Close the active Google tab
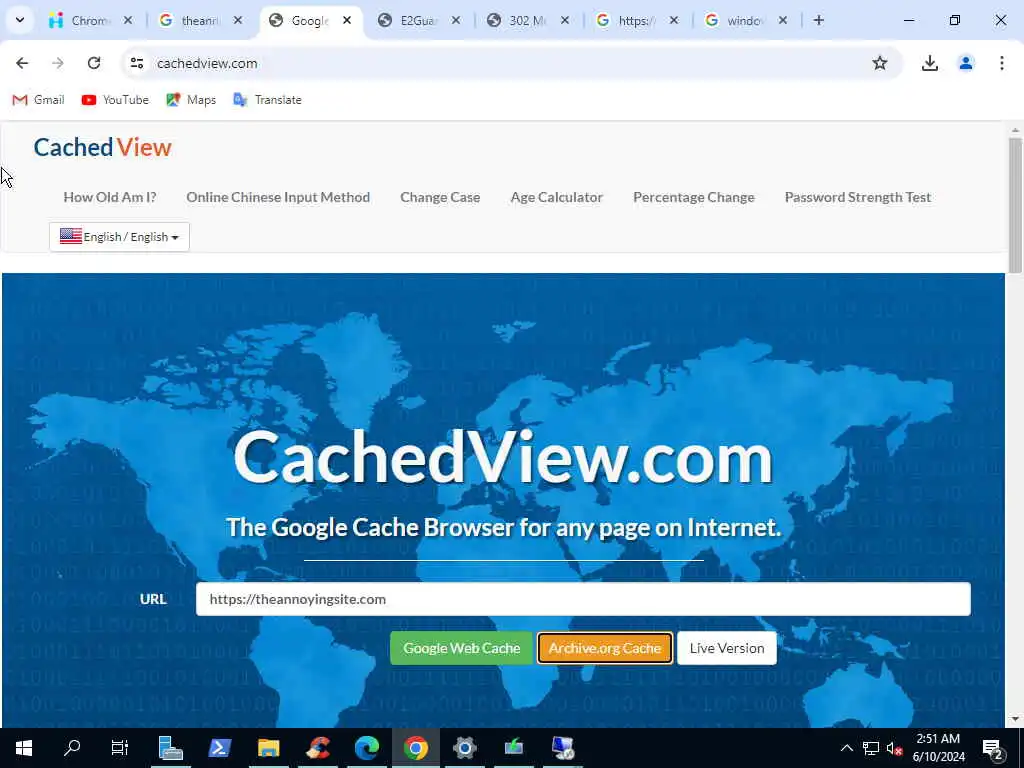The image size is (1024, 768). [347, 20]
